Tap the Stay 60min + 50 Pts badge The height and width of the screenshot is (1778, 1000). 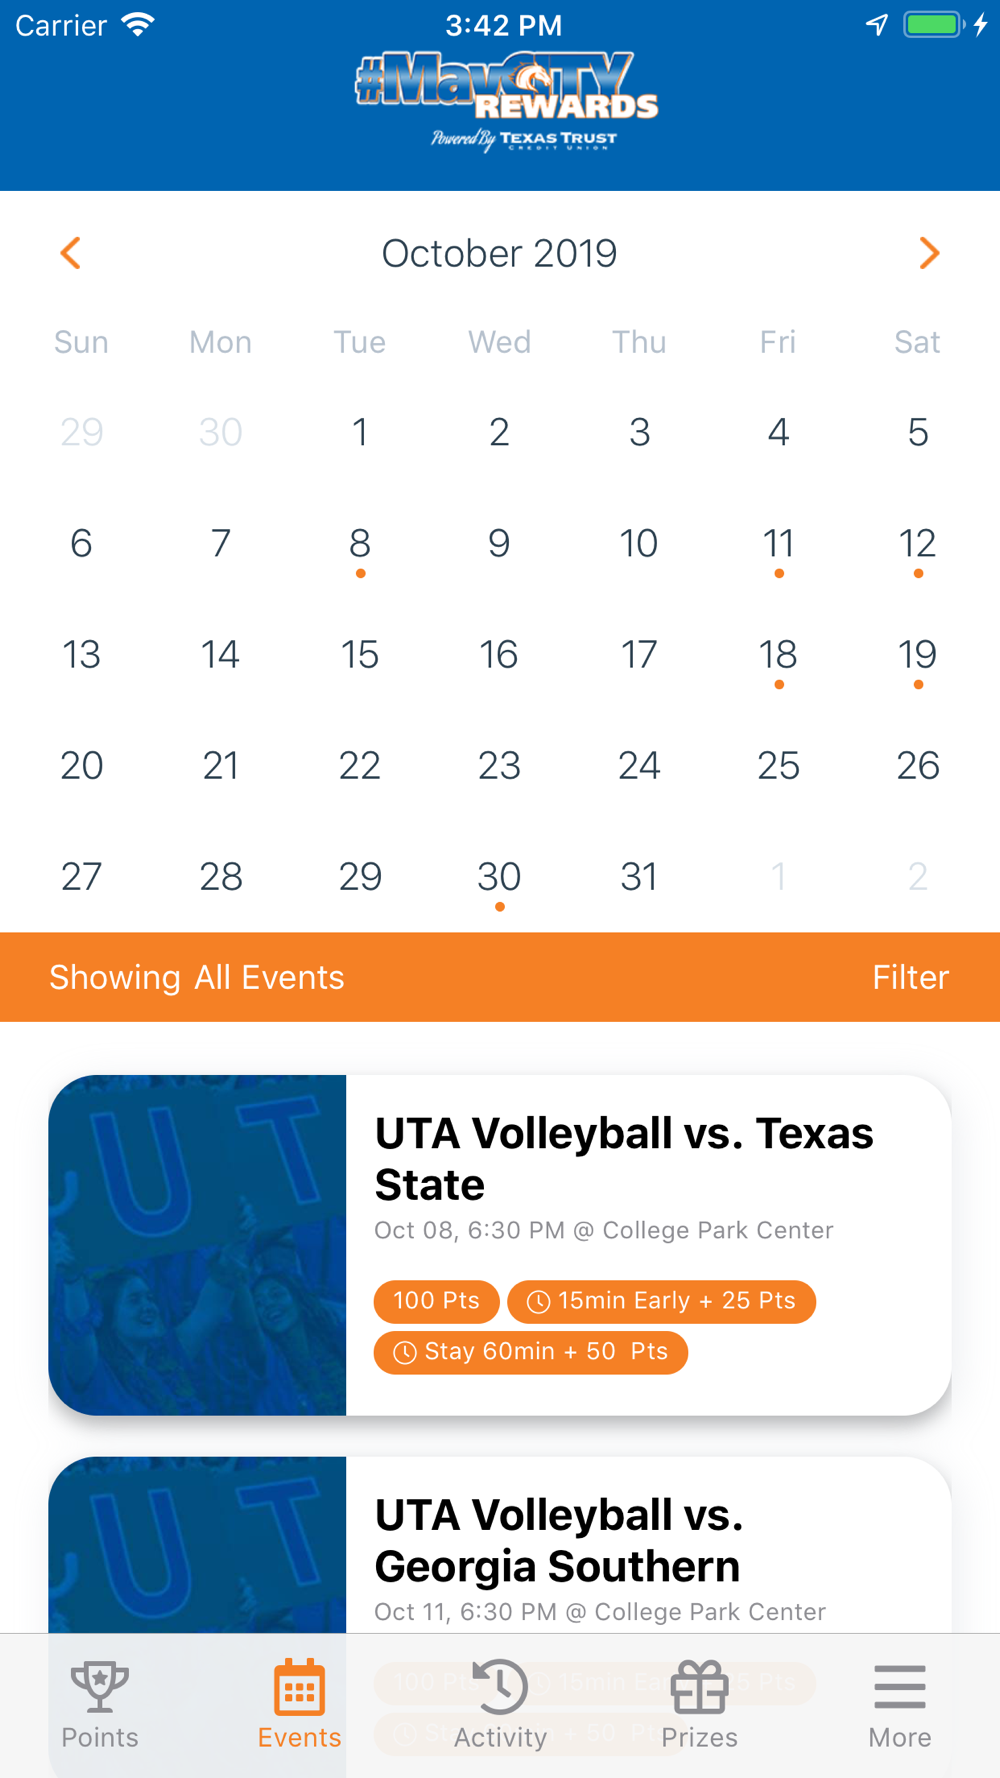pos(531,1352)
